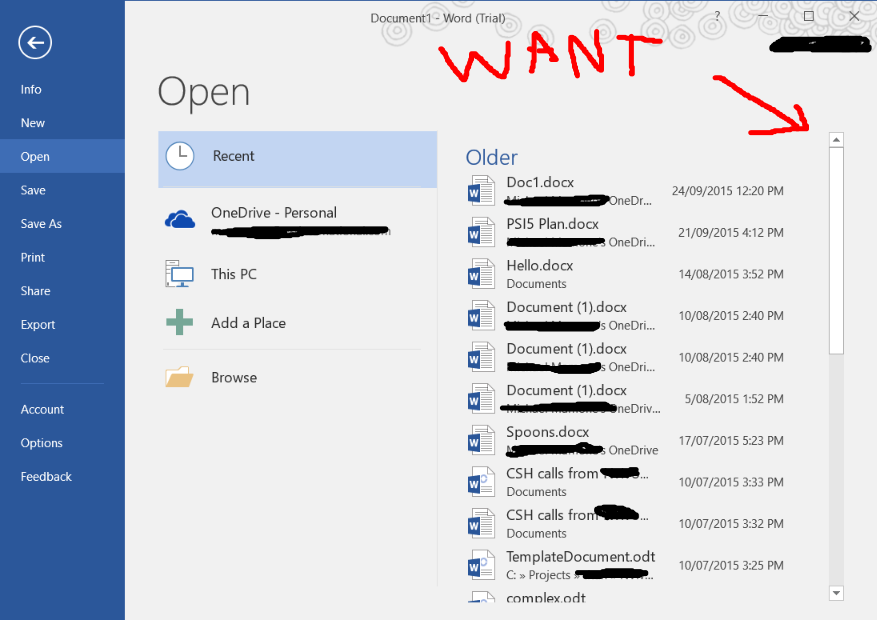877x620 pixels.
Task: Choose Close in the sidebar
Action: click(x=62, y=358)
